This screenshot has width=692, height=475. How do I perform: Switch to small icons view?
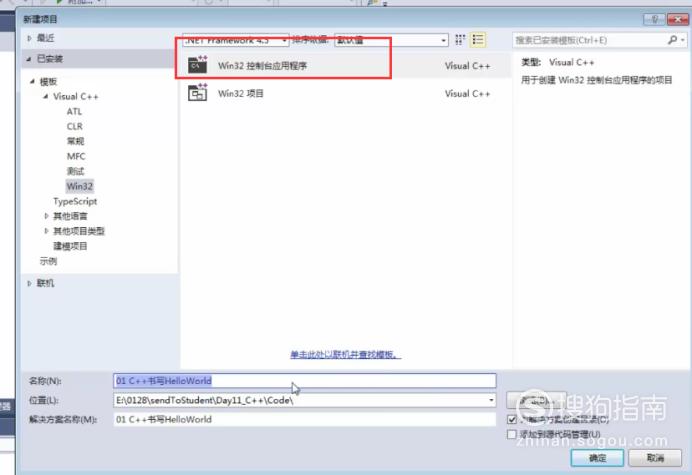click(x=460, y=40)
